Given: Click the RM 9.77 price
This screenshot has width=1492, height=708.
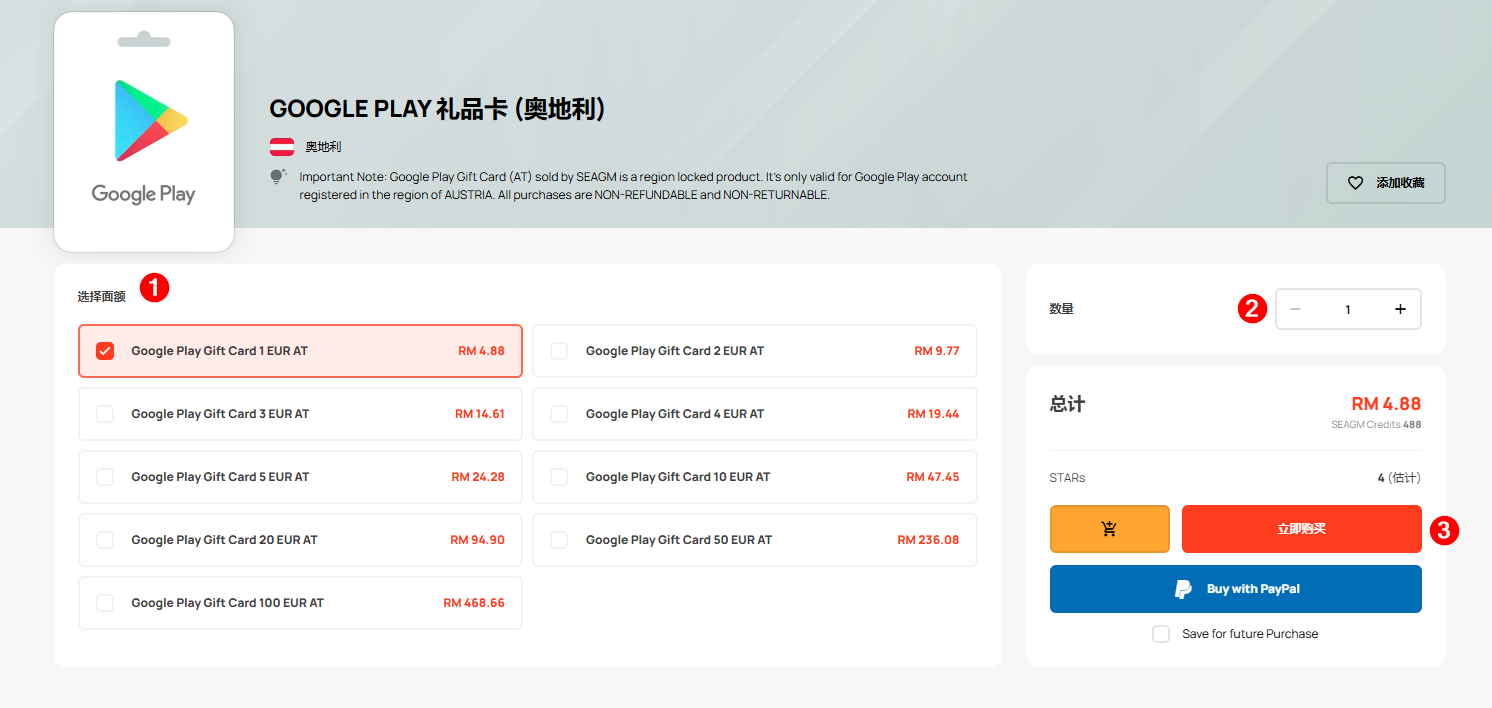Looking at the screenshot, I should pos(937,351).
